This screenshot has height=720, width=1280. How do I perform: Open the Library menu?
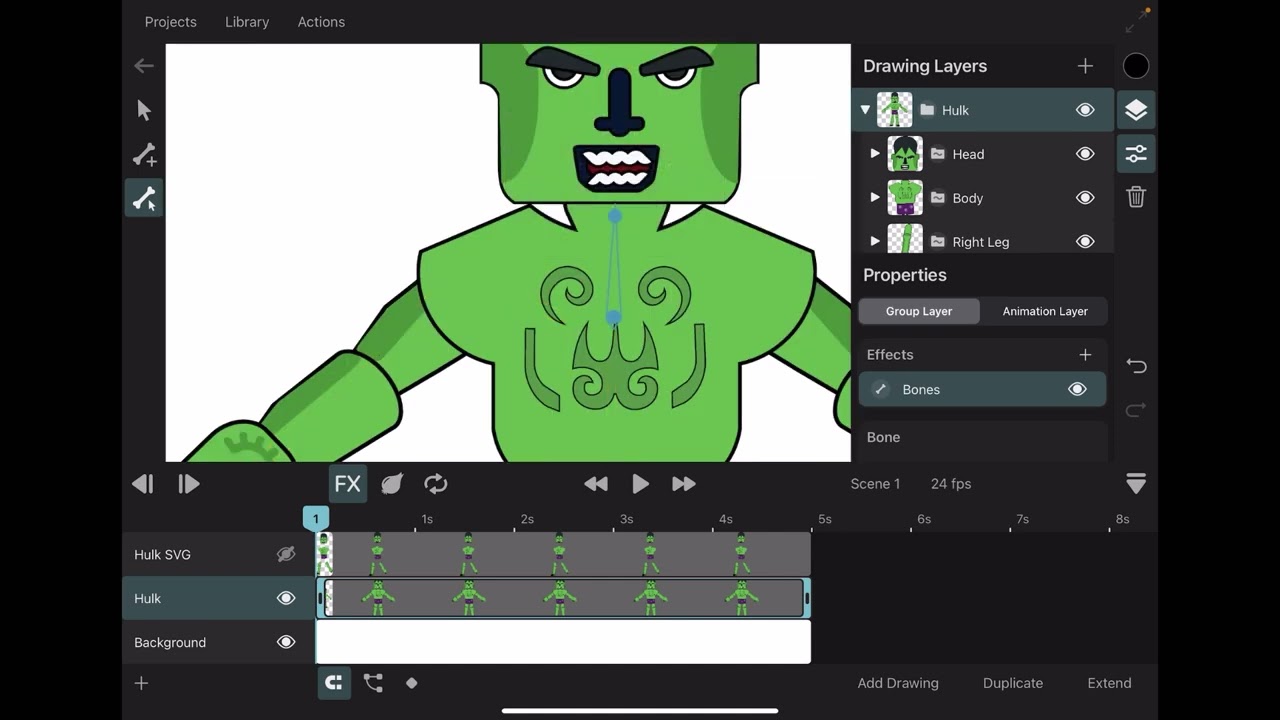click(247, 22)
